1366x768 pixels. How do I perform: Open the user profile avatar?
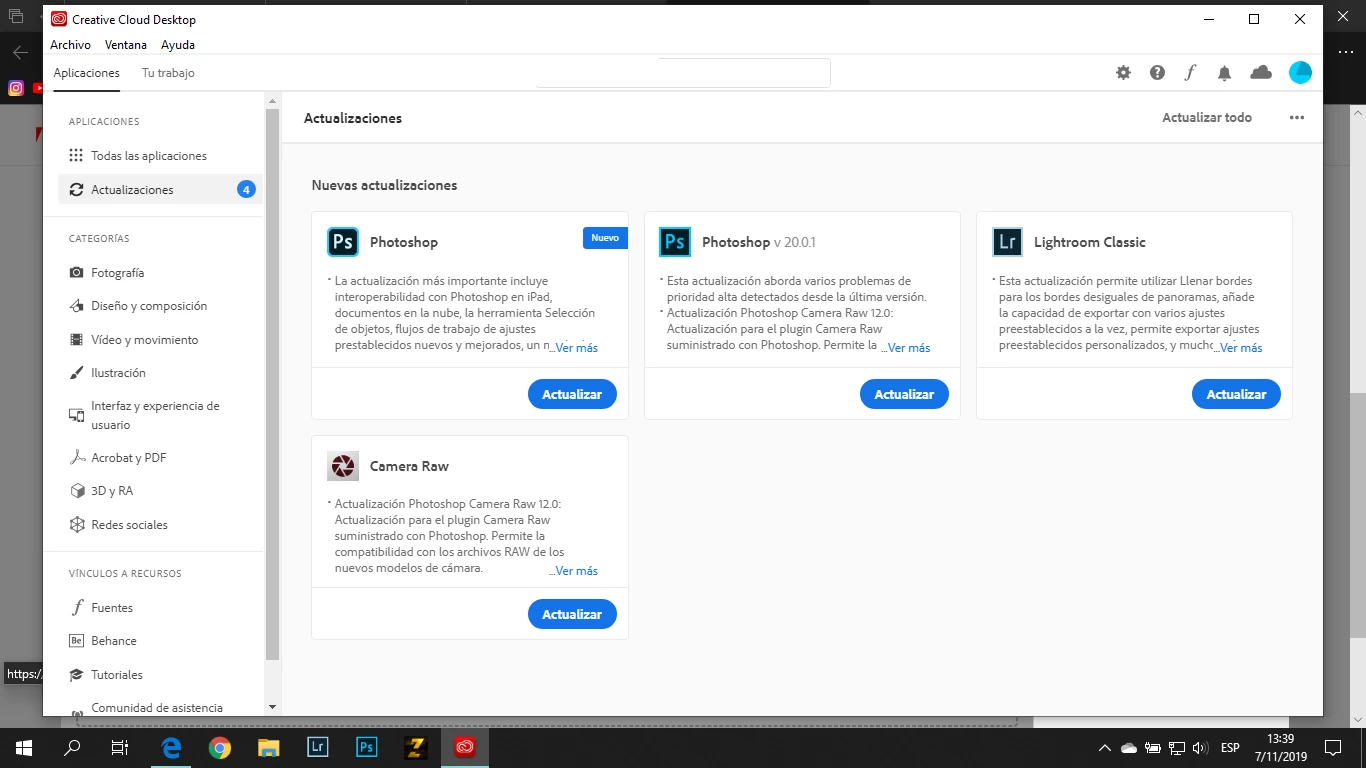[1300, 72]
